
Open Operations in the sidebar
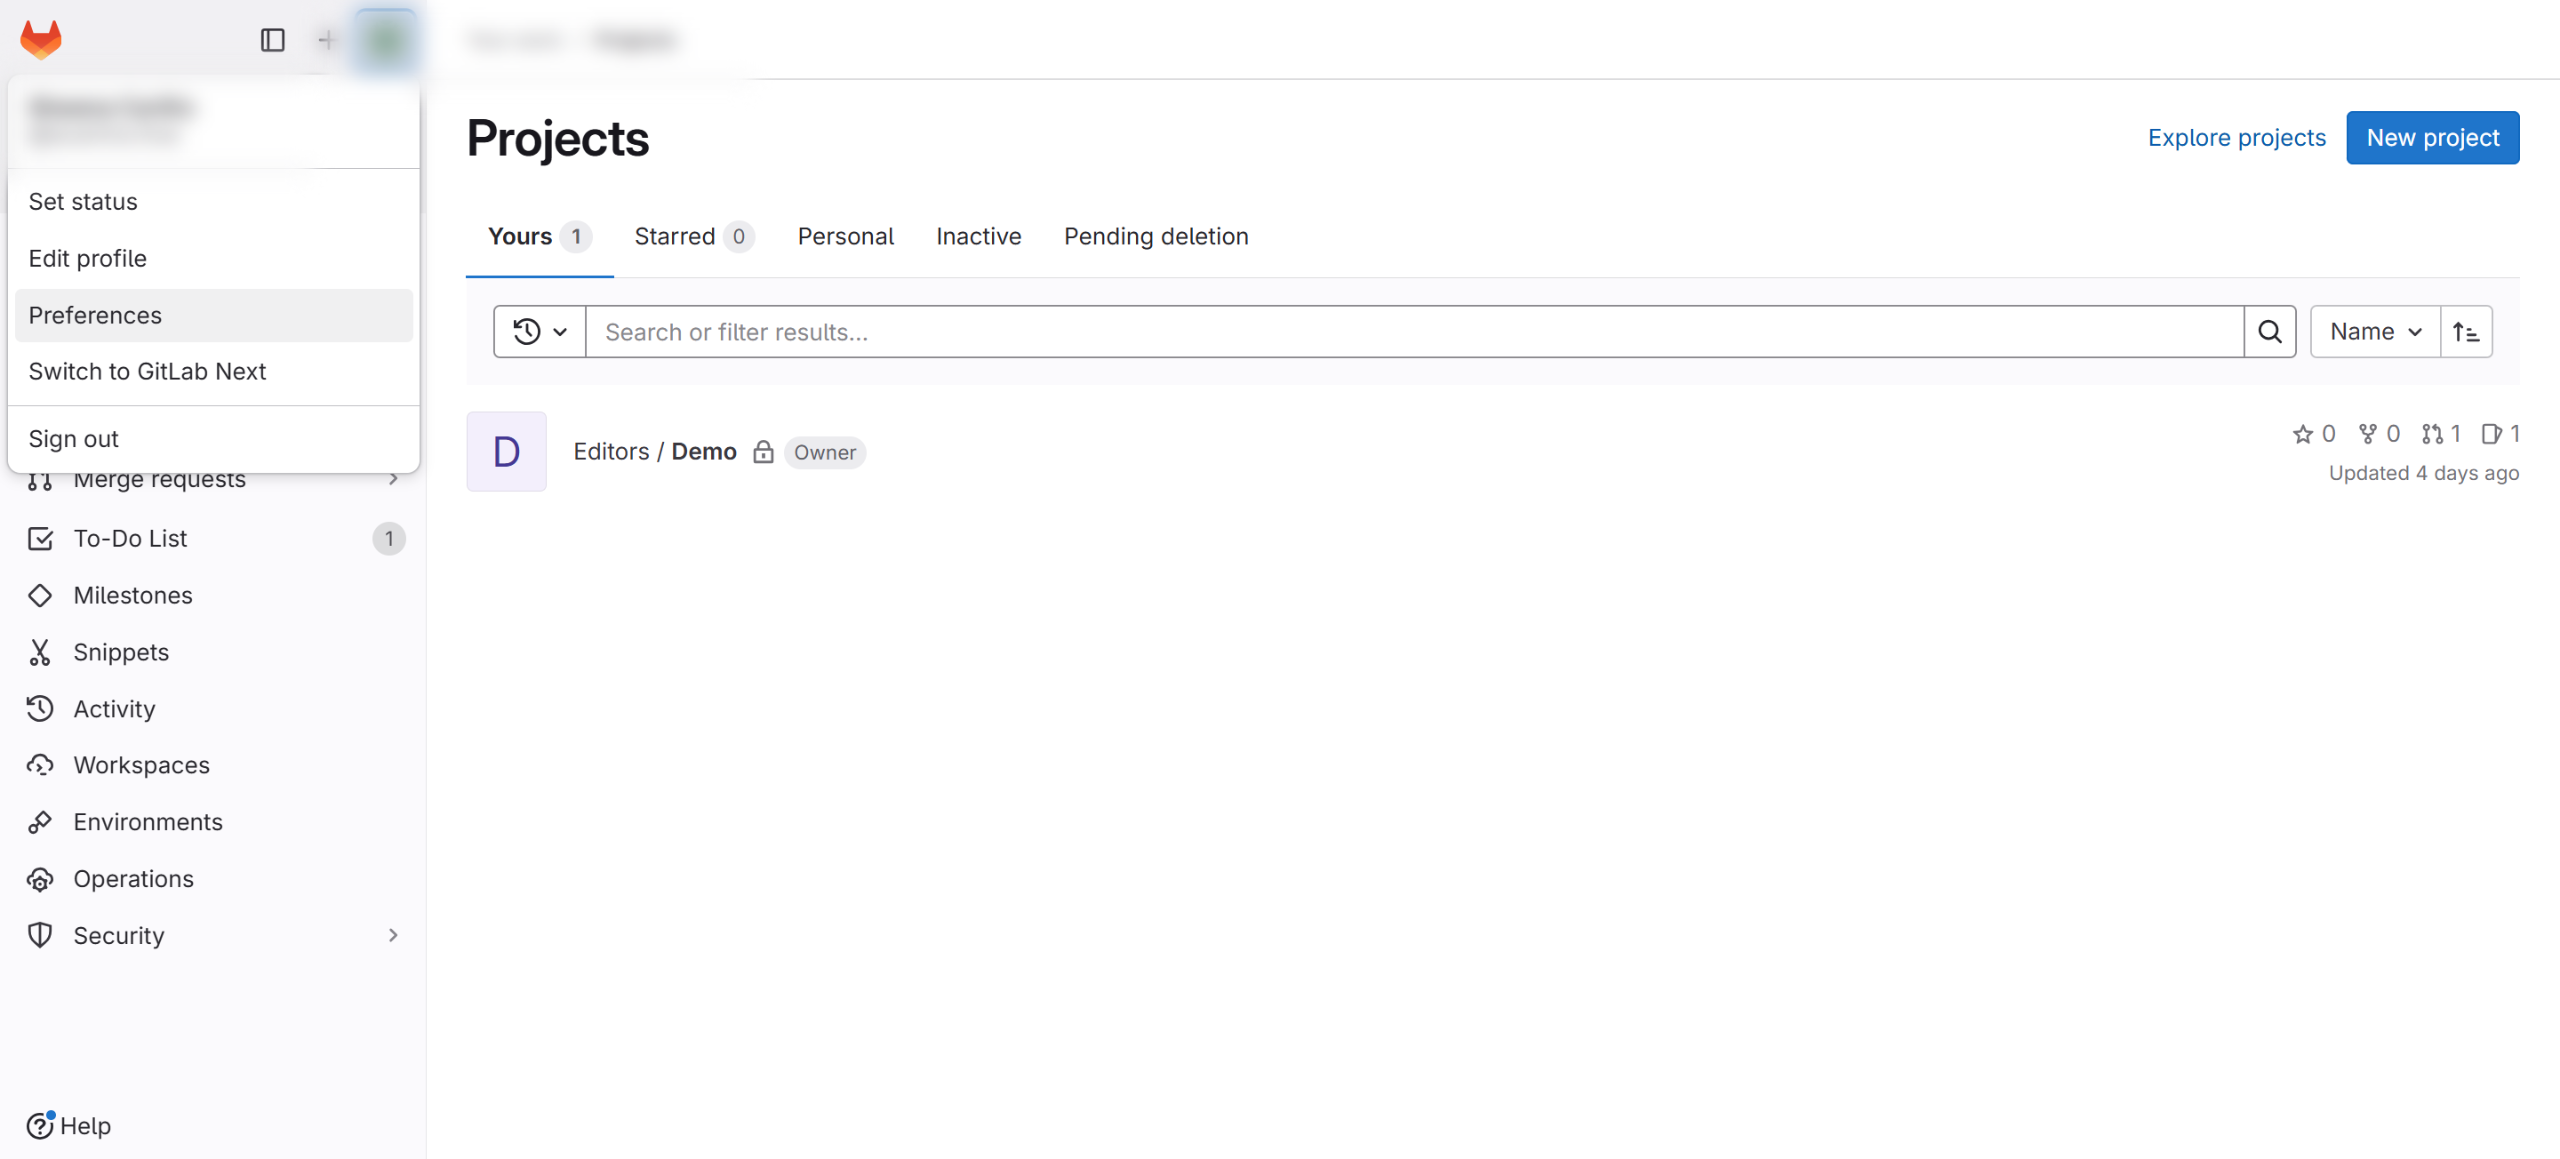click(x=133, y=879)
